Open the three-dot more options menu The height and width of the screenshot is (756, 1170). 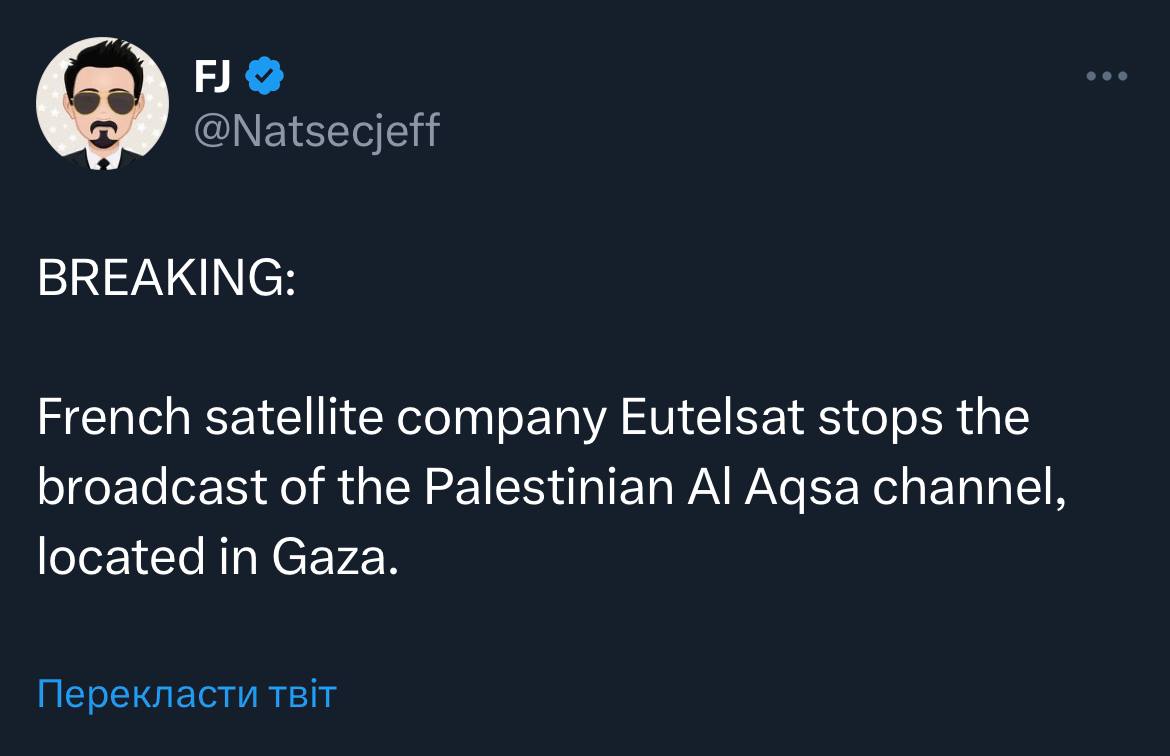tap(1107, 76)
